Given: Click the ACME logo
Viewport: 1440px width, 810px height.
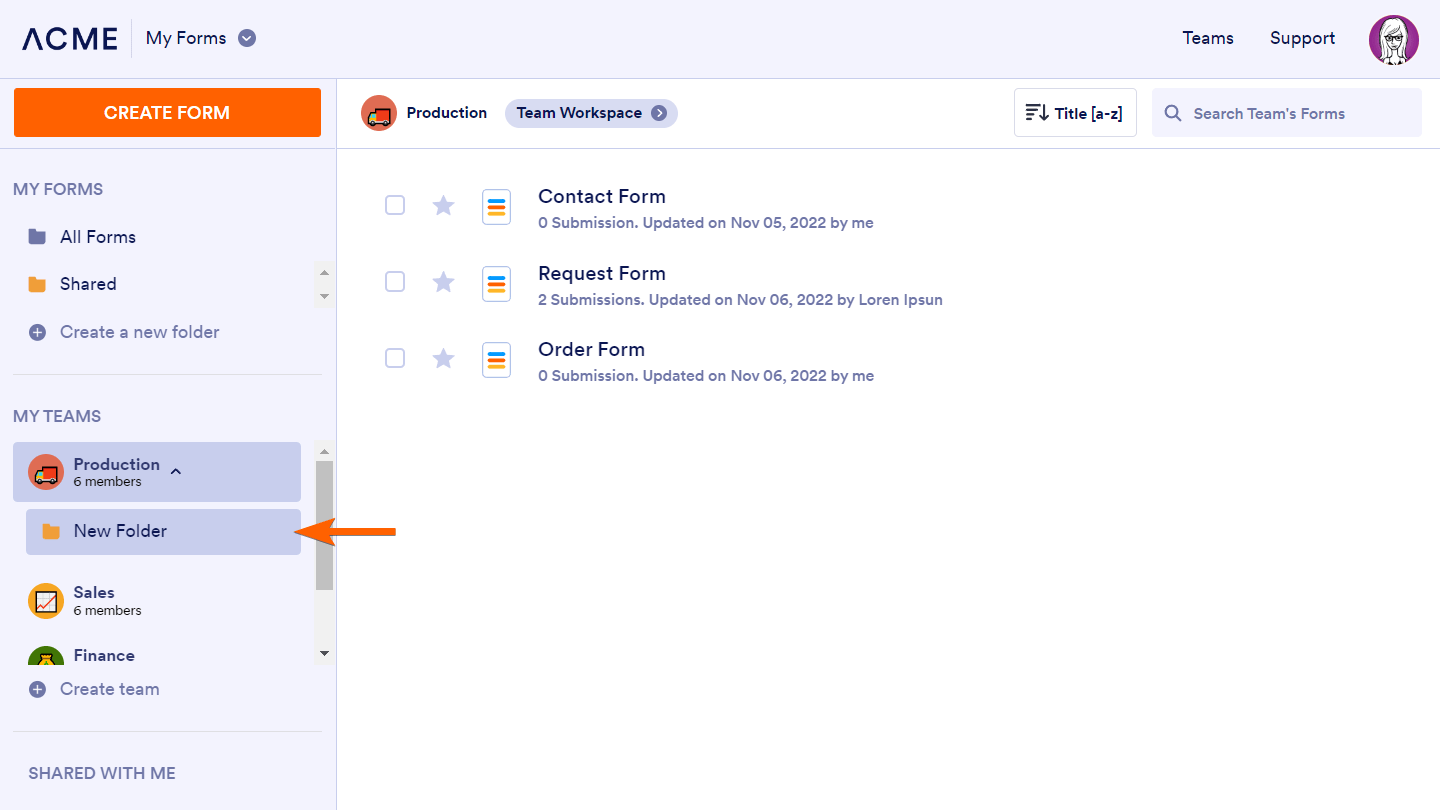Looking at the screenshot, I should point(70,39).
